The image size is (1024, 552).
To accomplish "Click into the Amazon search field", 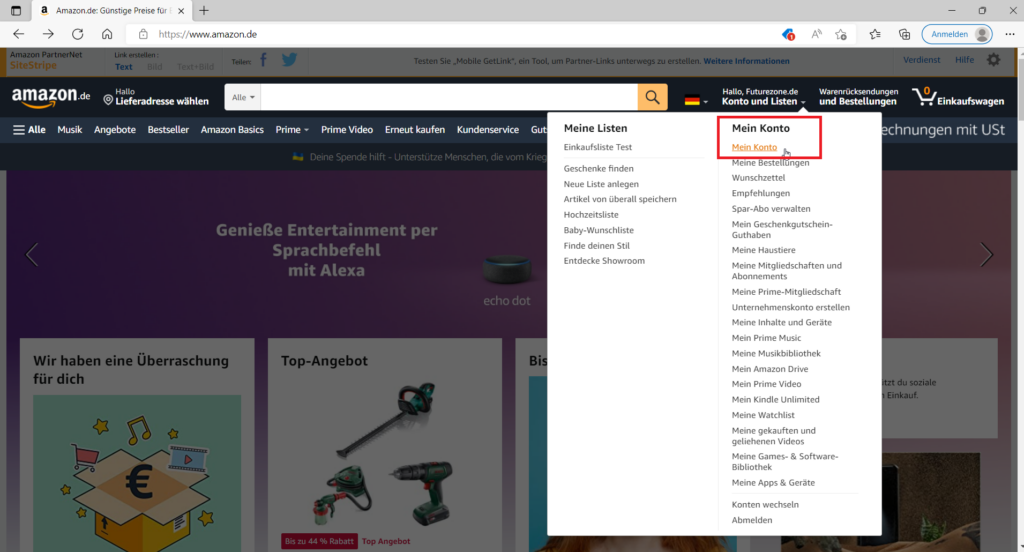I will (449, 97).
